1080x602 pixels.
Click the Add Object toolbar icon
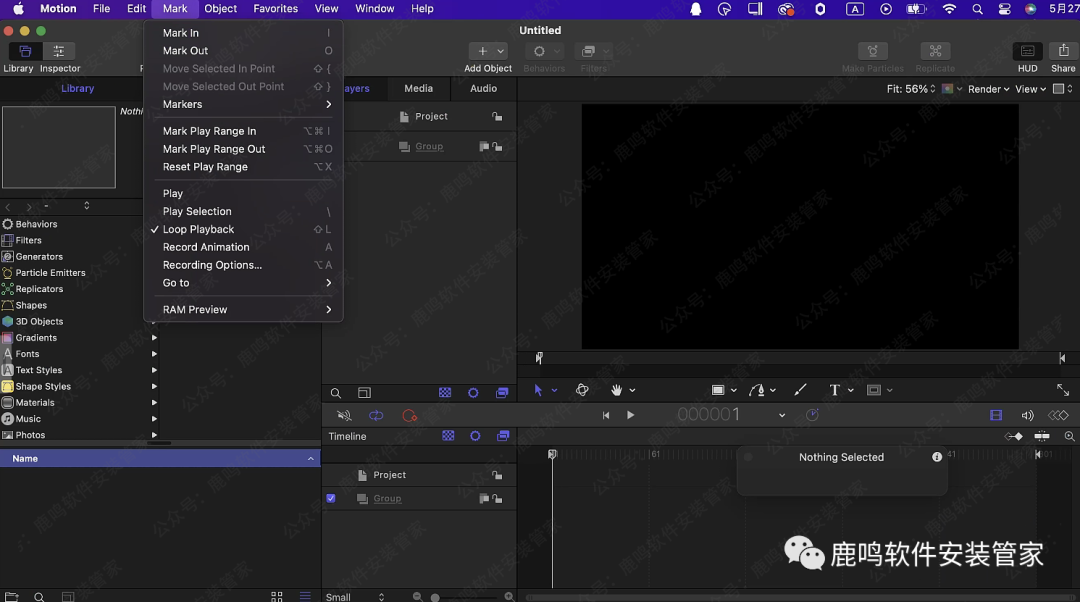coord(487,51)
